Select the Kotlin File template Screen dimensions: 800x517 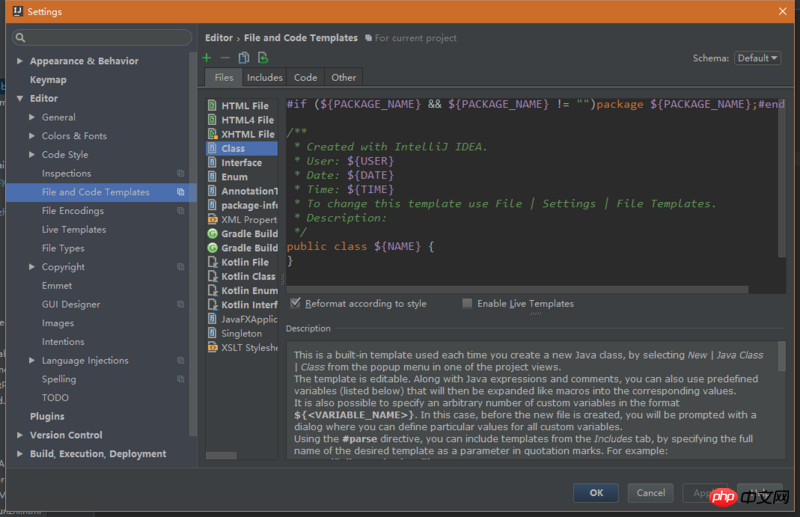pos(244,262)
